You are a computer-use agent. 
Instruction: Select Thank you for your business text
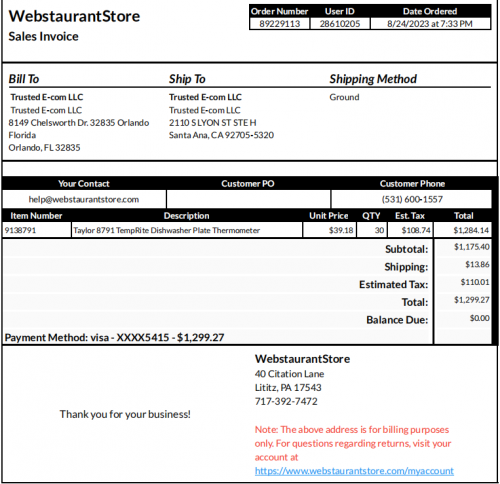[x=125, y=414]
